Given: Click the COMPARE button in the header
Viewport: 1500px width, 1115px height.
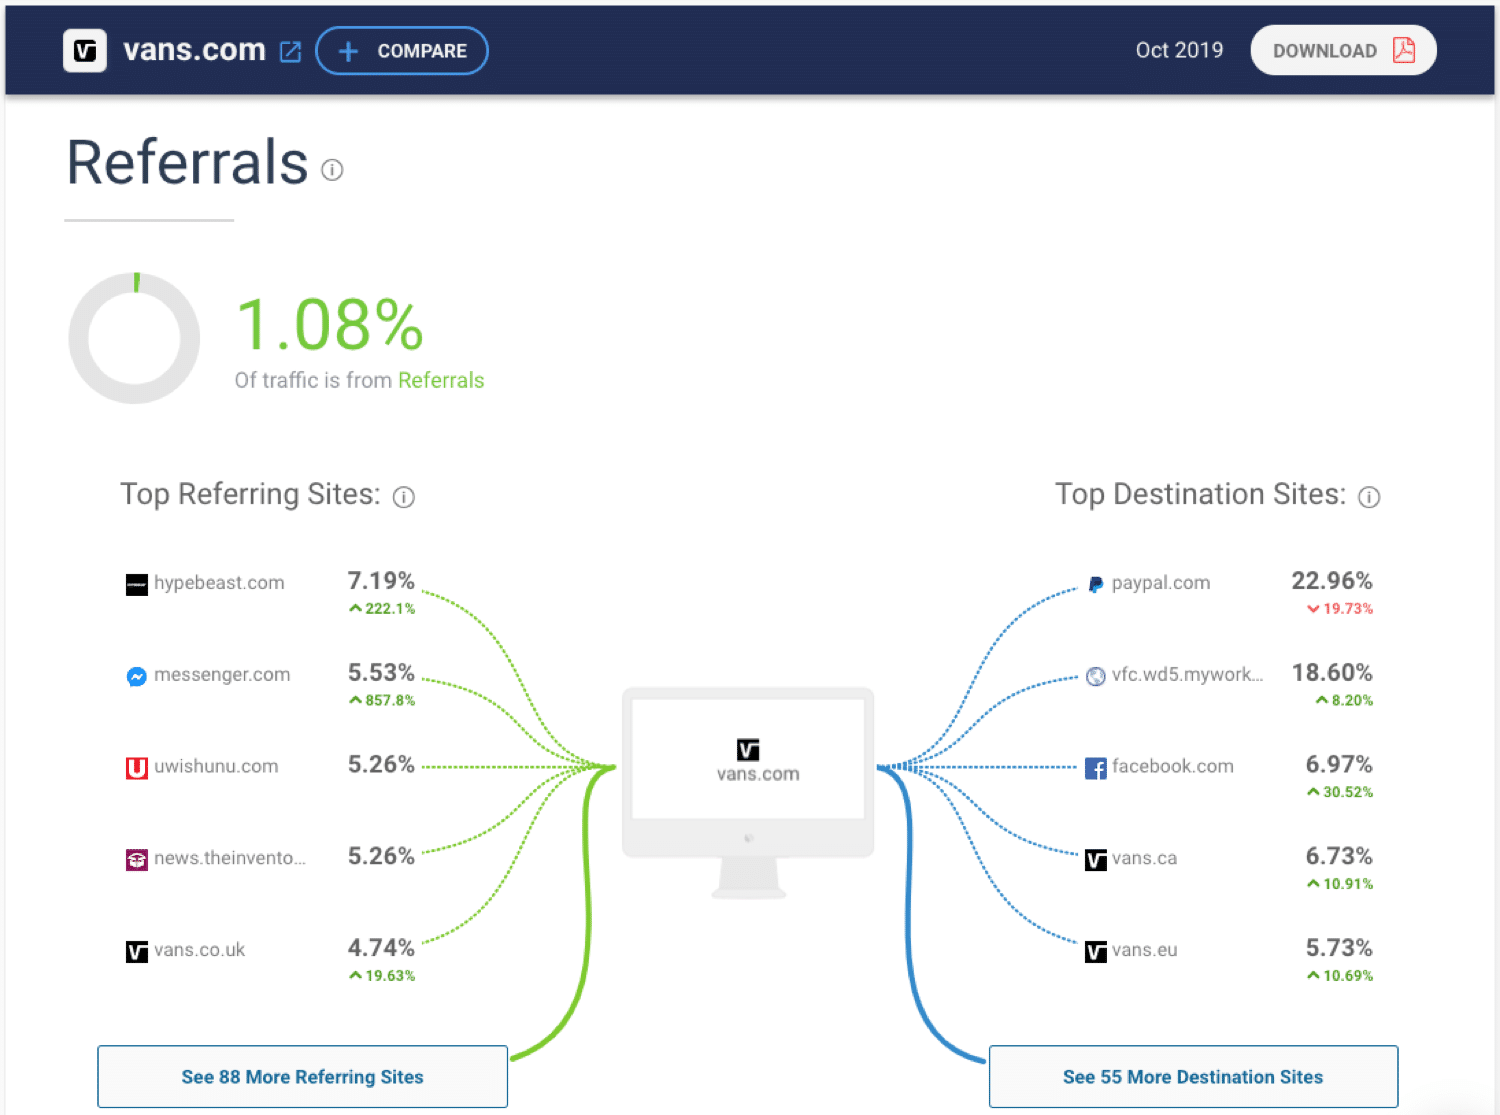Looking at the screenshot, I should (x=402, y=50).
